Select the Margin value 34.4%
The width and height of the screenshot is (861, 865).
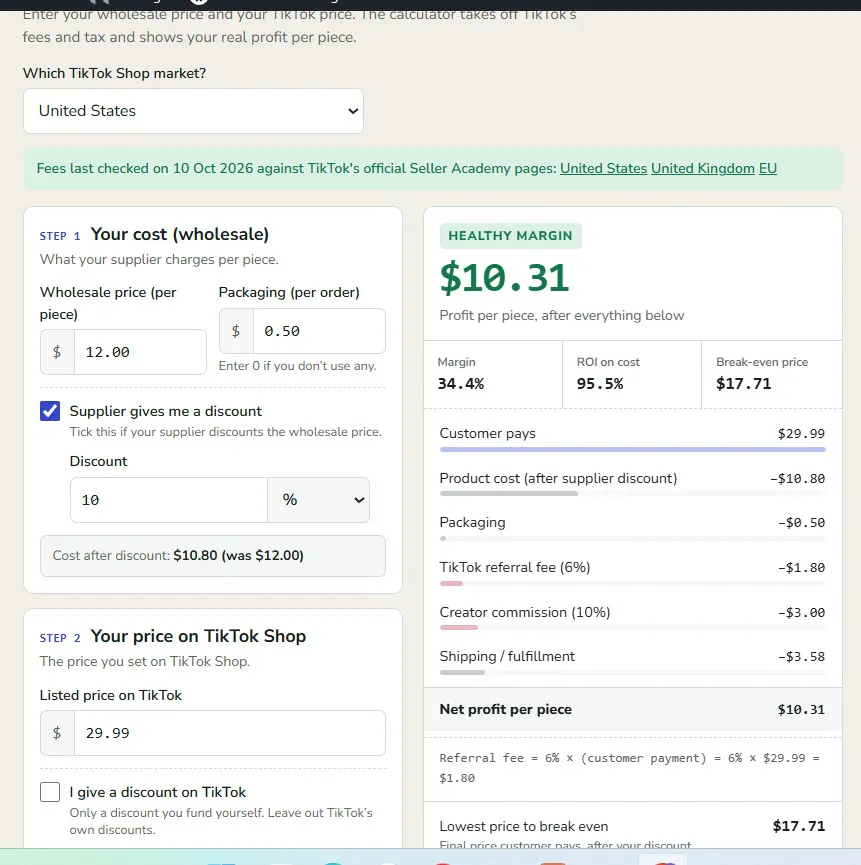(461, 384)
